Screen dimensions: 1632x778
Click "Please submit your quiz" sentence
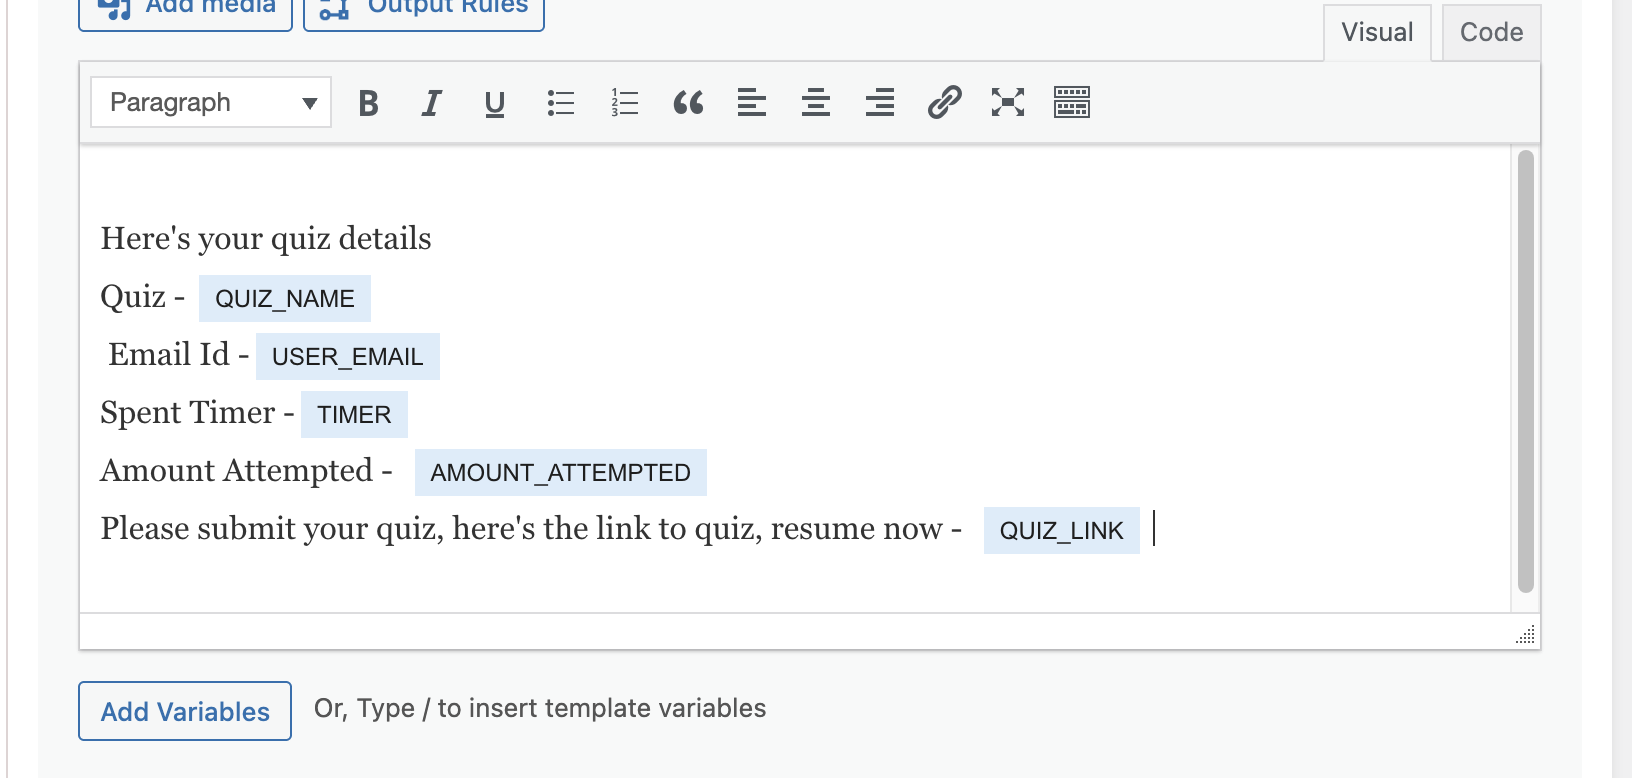(531, 529)
